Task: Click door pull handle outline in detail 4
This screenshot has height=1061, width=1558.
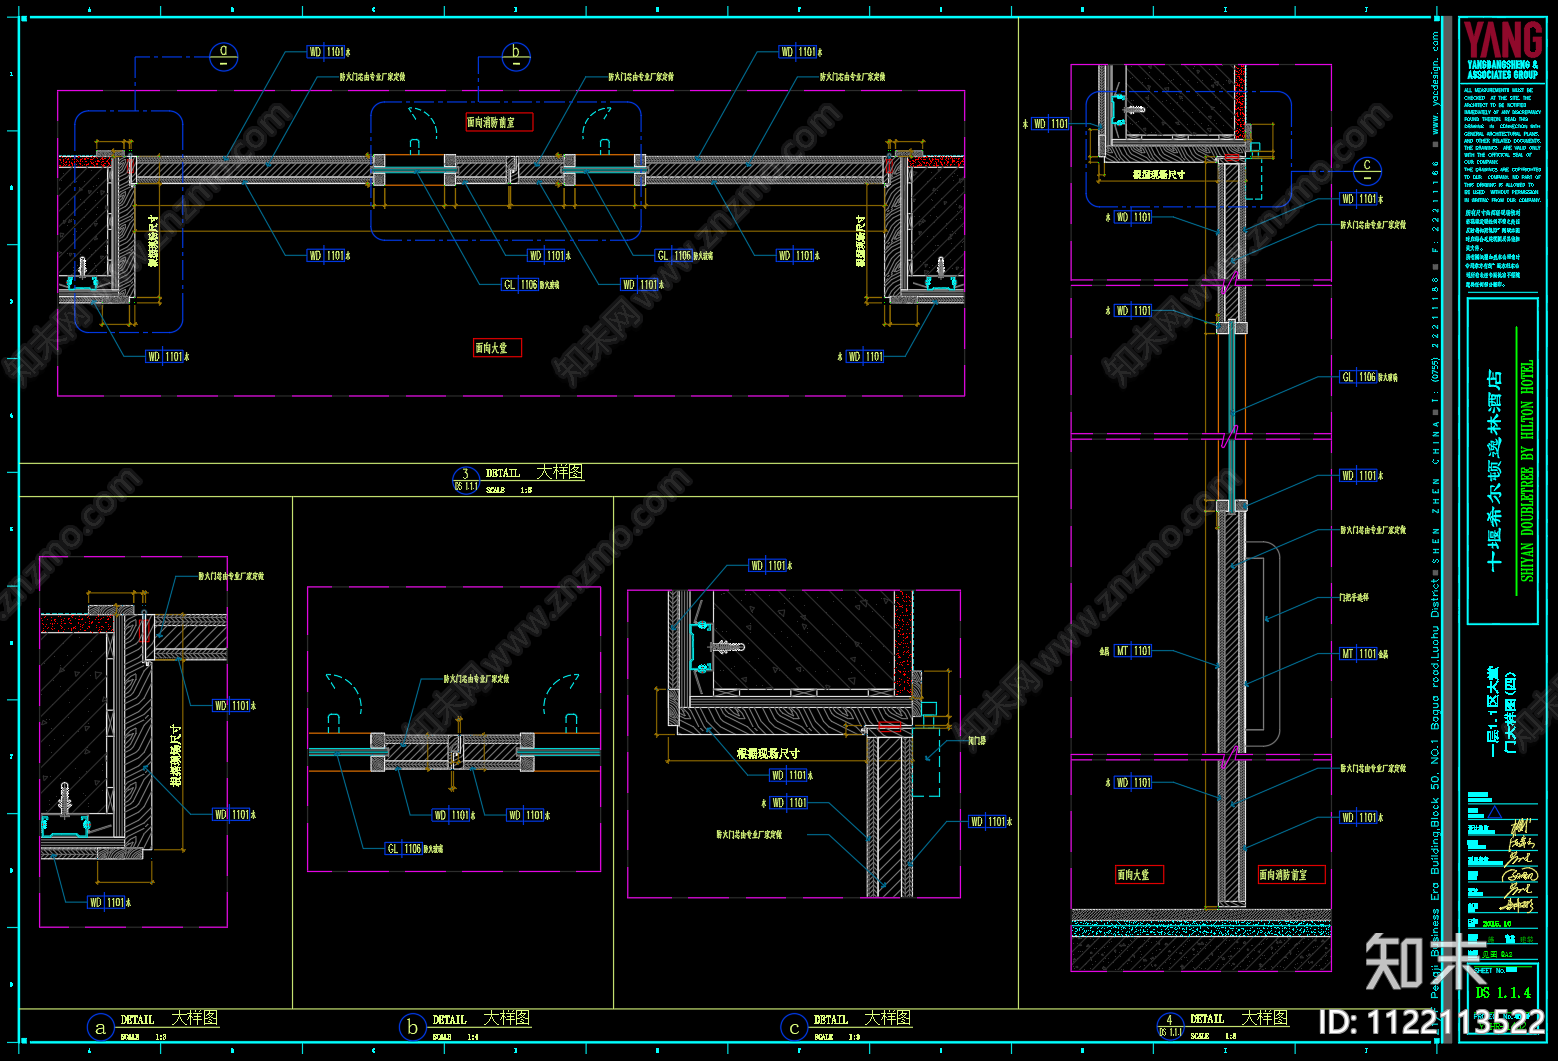Action: [x=1264, y=644]
